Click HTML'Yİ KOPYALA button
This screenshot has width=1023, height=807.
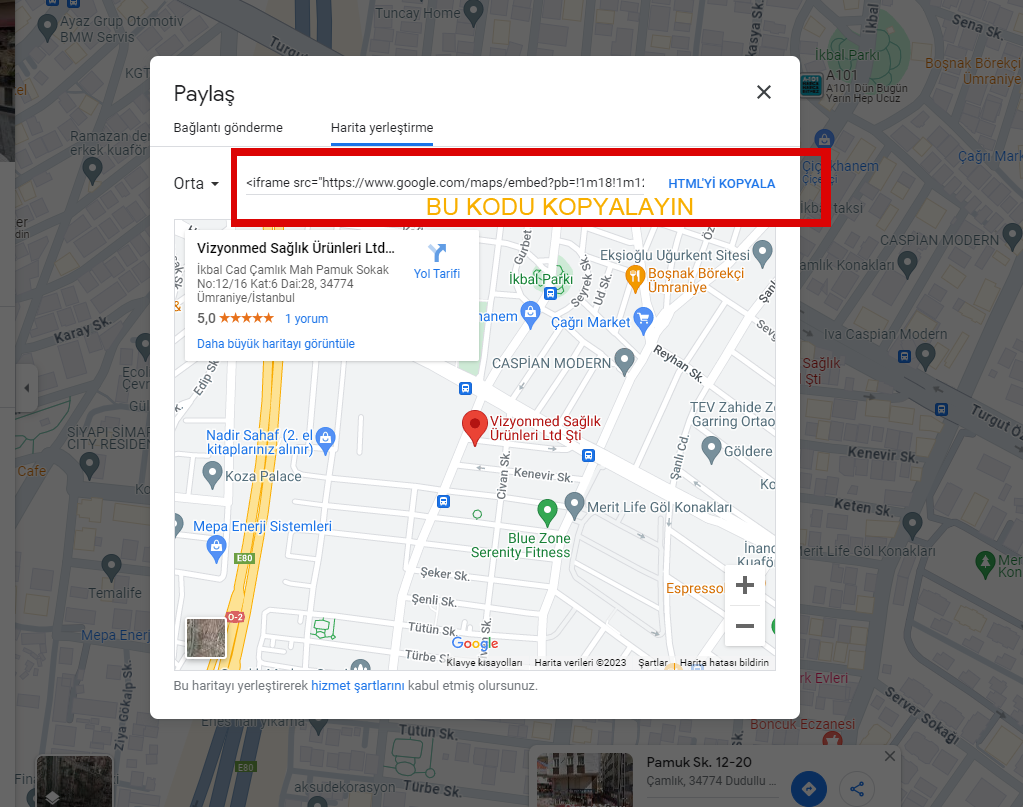[x=722, y=184]
